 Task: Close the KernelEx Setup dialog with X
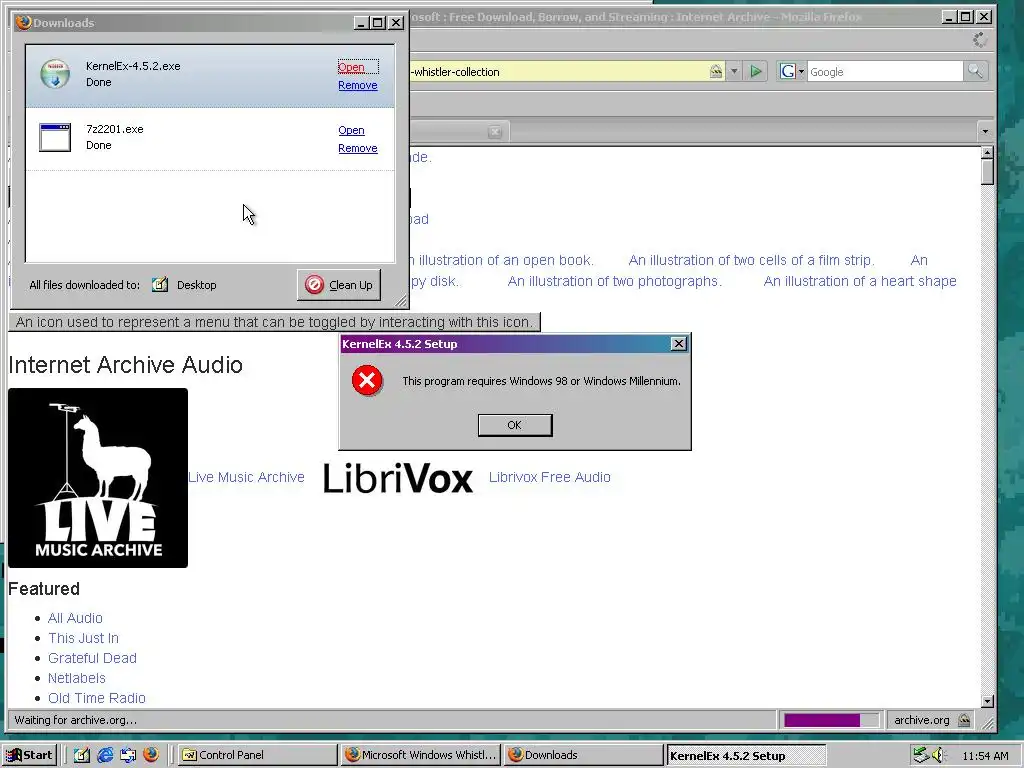679,344
